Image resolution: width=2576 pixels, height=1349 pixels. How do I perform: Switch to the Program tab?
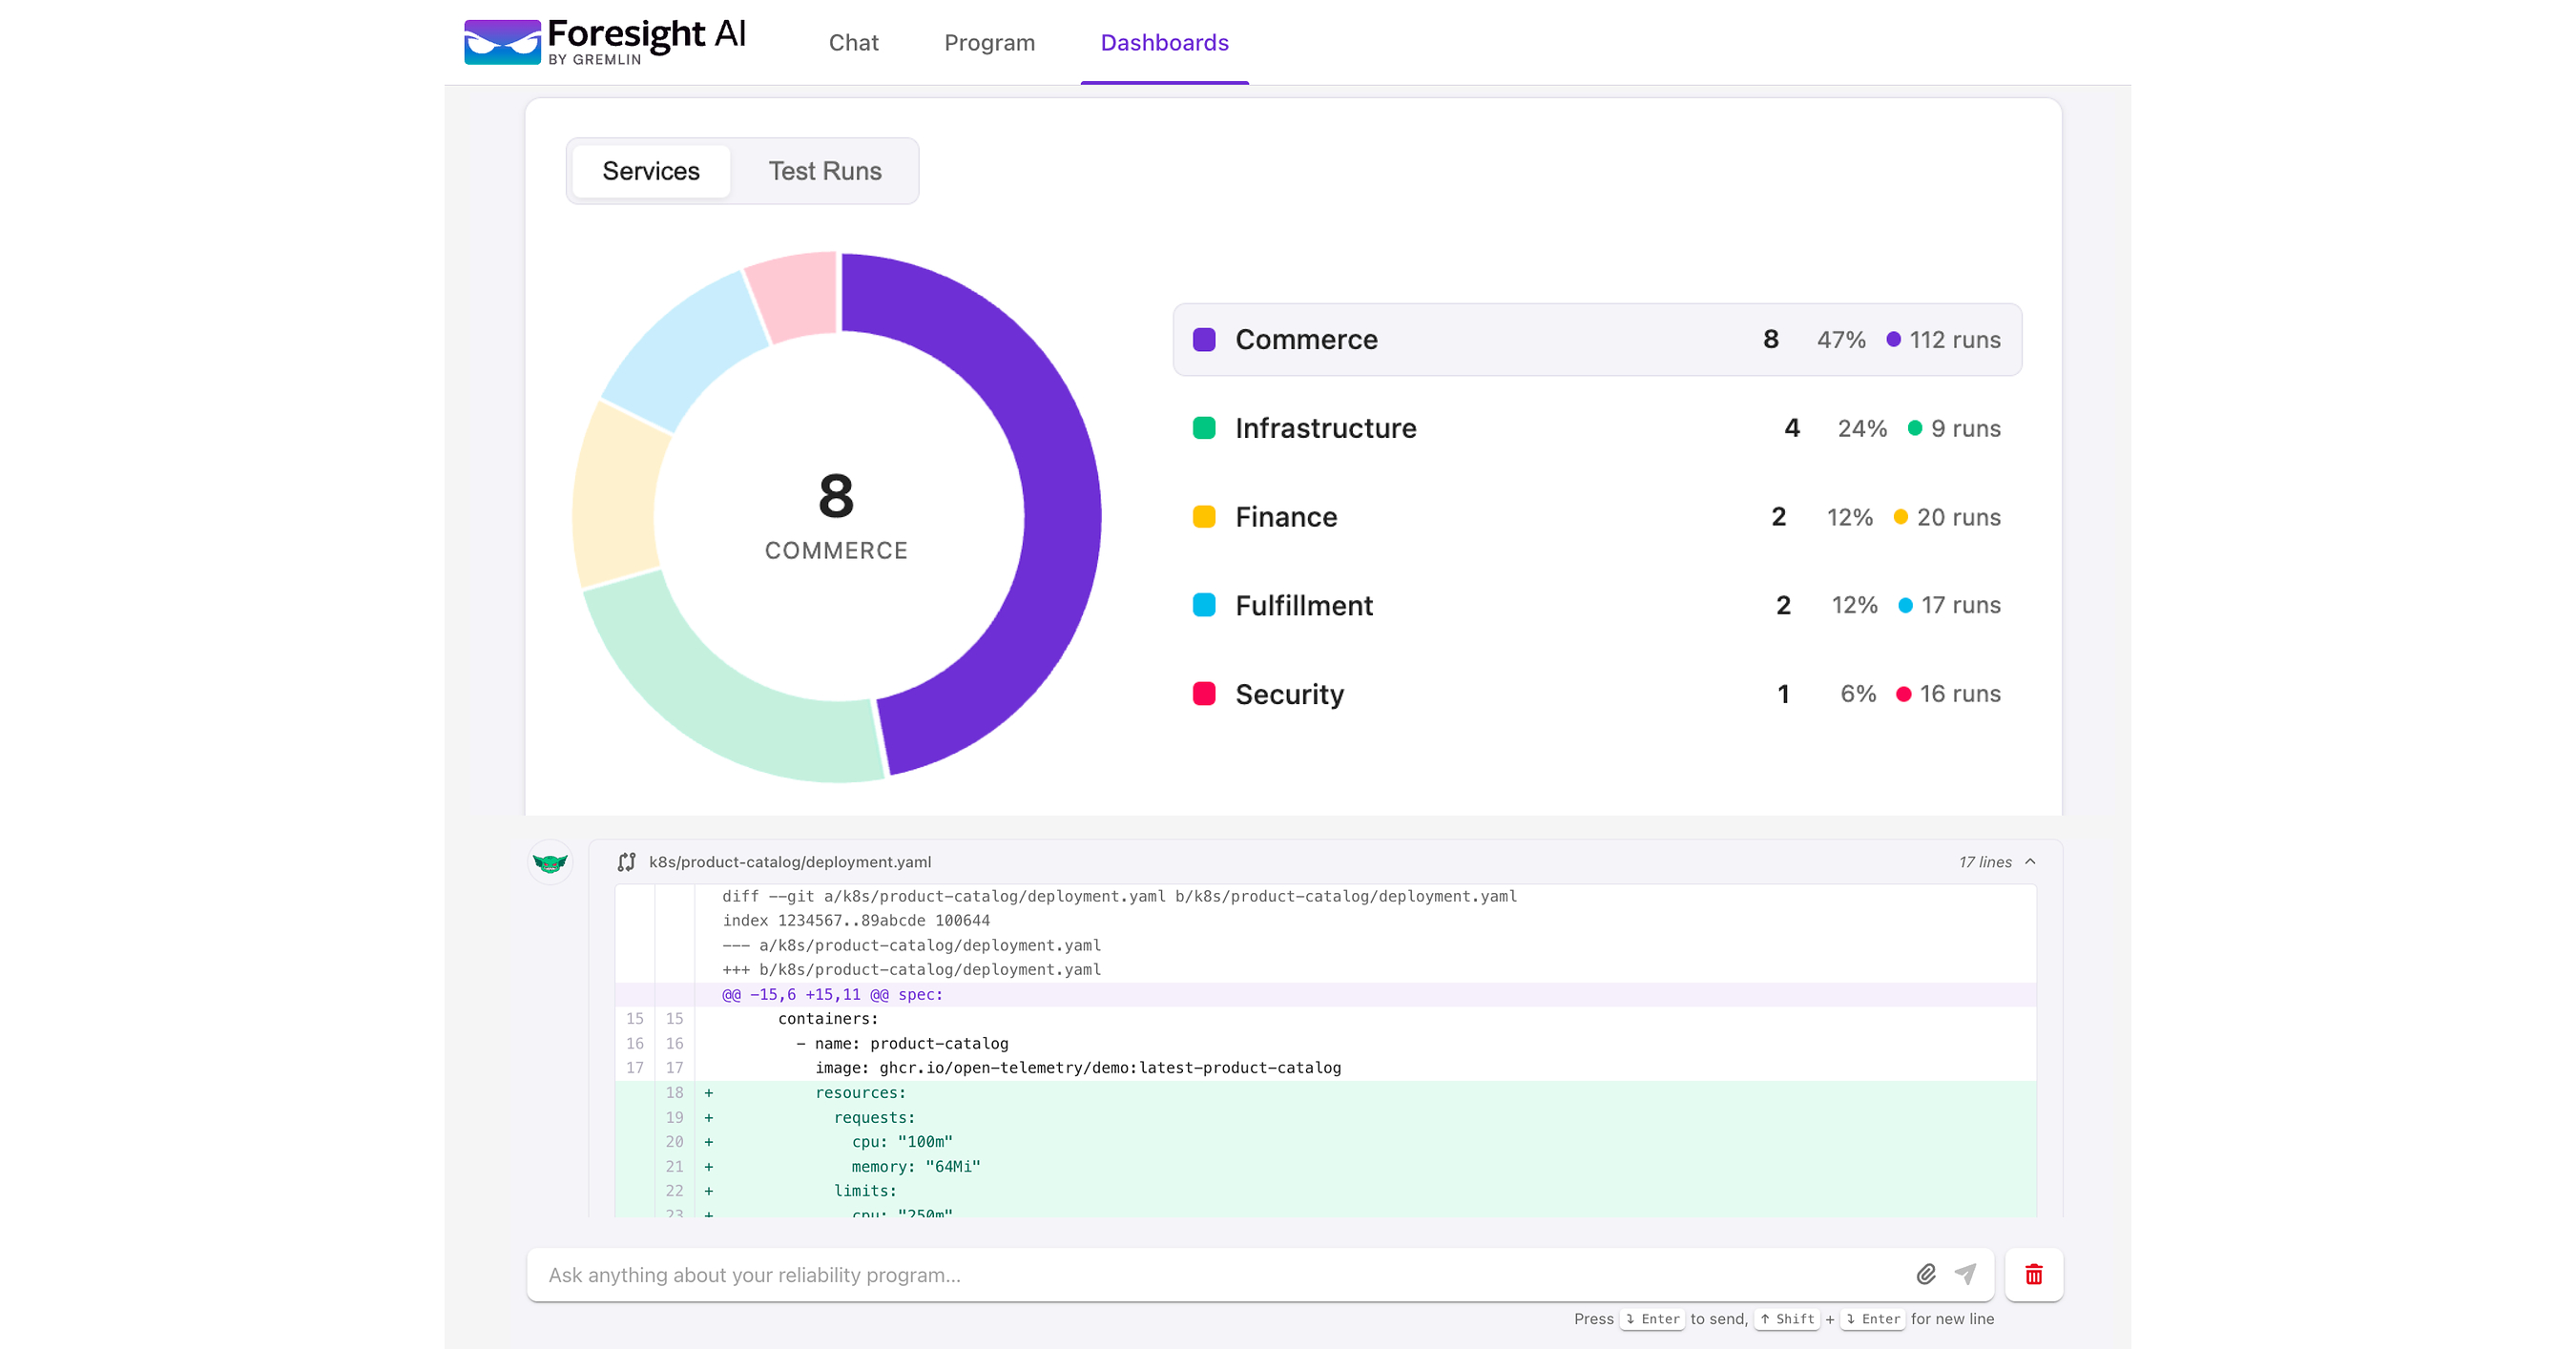(x=989, y=43)
